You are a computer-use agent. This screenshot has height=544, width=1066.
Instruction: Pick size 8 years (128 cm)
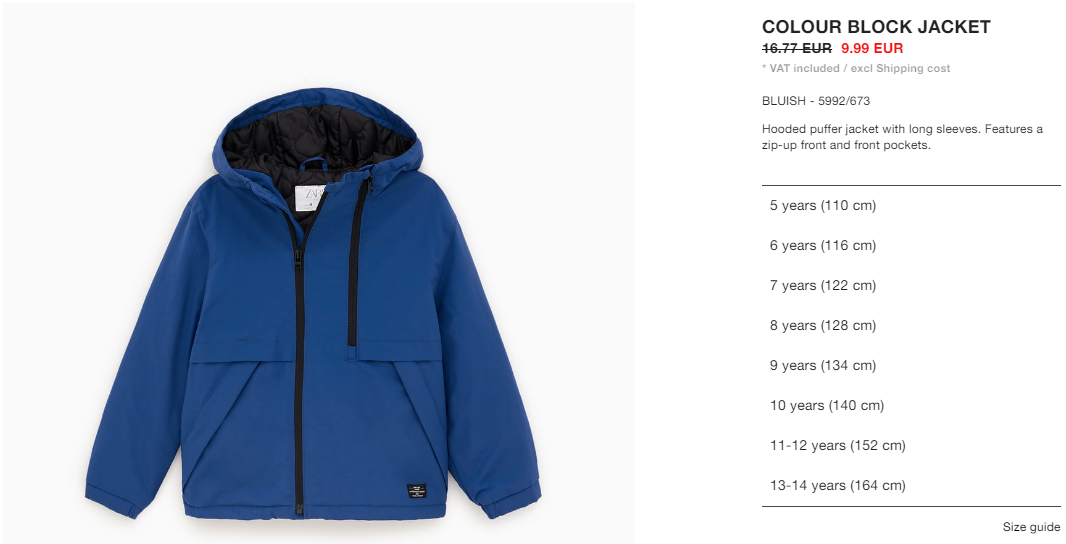(x=910, y=326)
